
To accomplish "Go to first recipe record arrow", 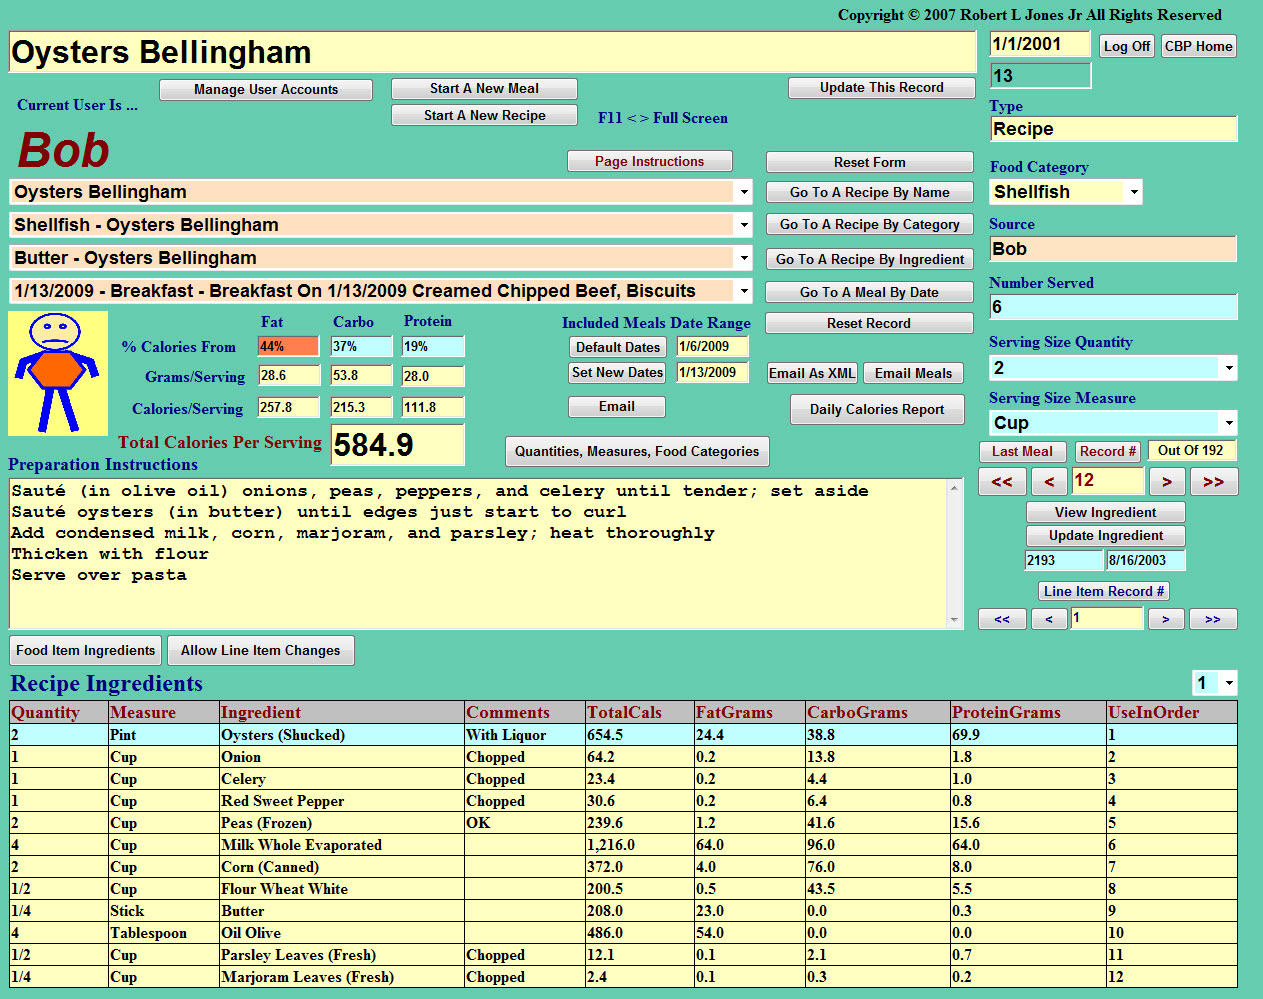I will [1002, 482].
